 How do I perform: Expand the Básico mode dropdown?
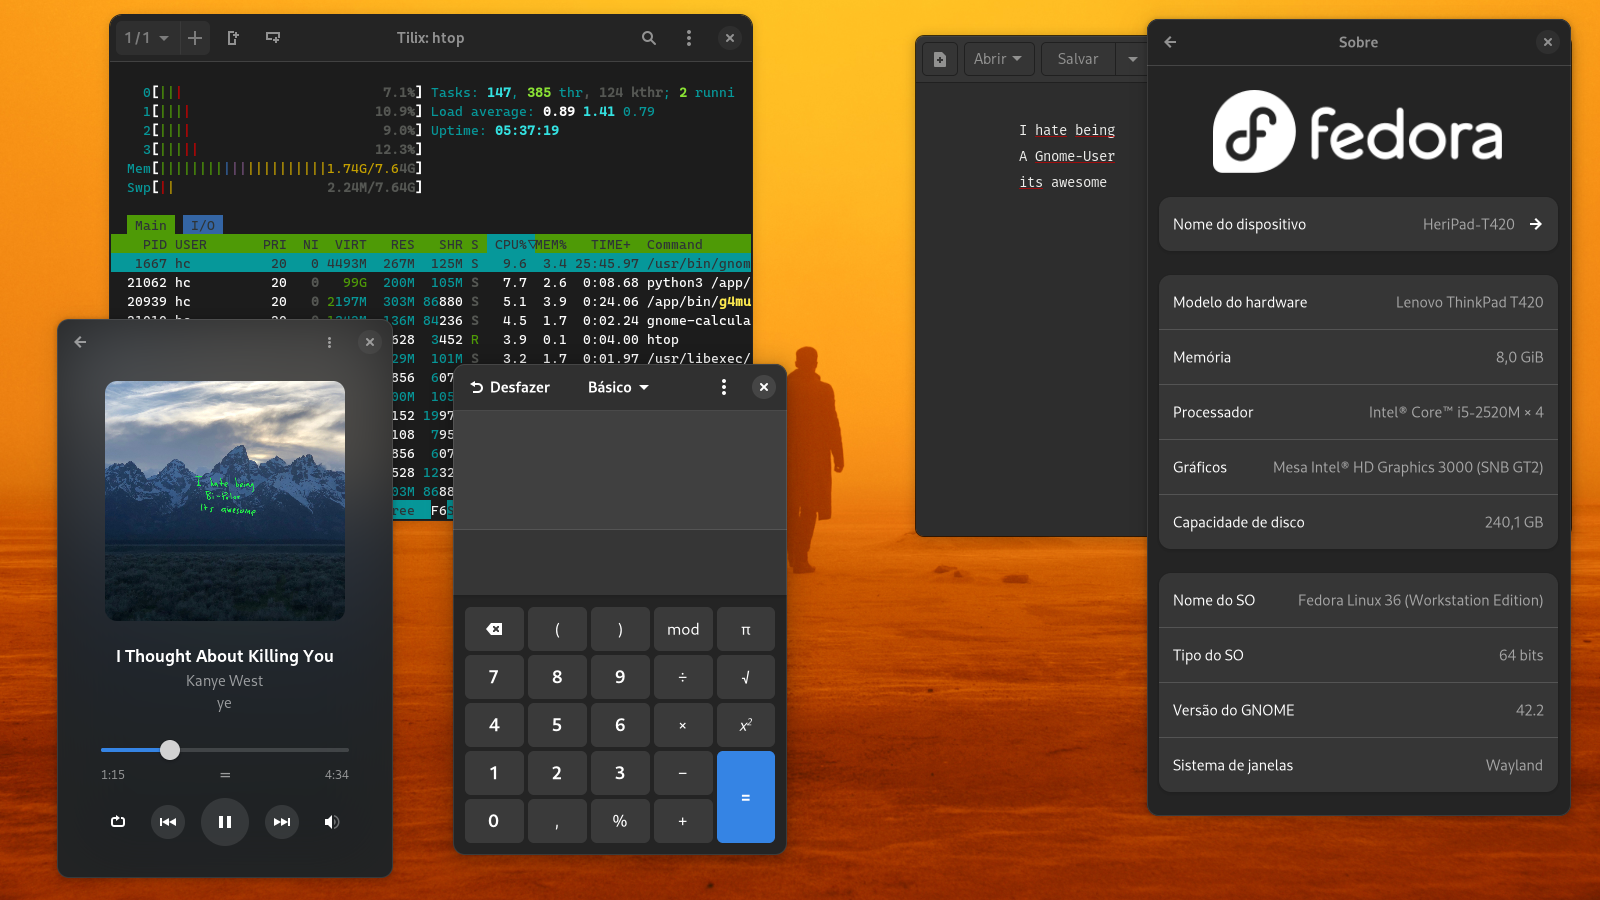(x=618, y=387)
